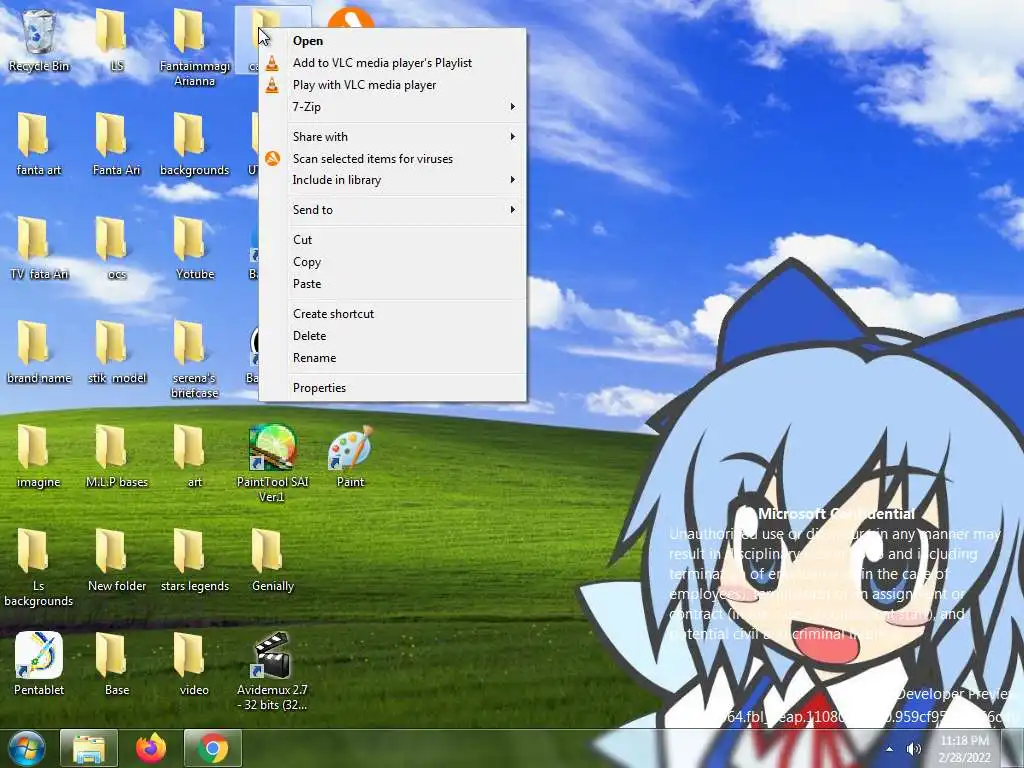Viewport: 1024px width, 768px height.
Task: Expand the 7-Zip submenu
Action: pos(392,106)
